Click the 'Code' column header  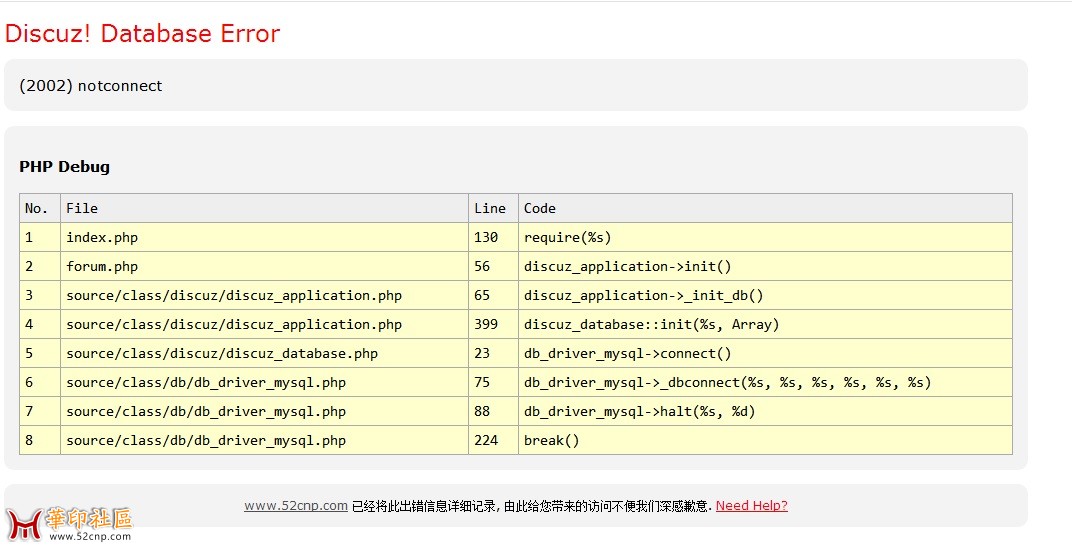[765, 208]
